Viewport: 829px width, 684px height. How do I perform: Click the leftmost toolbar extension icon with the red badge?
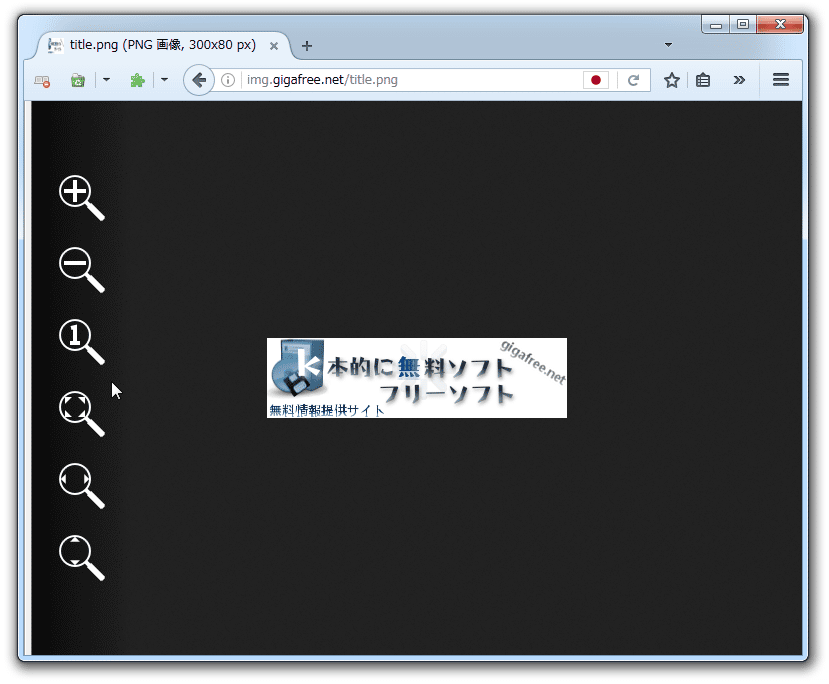[x=42, y=81]
